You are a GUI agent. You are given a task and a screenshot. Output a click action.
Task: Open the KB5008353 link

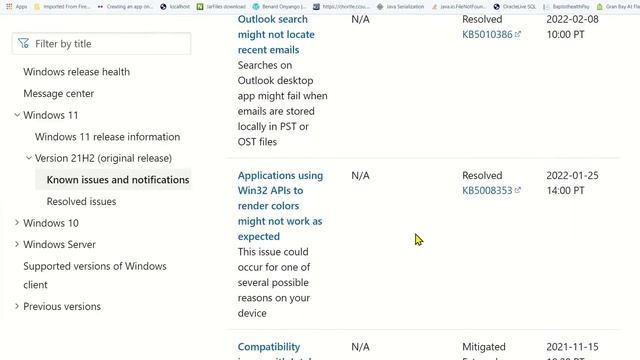click(x=487, y=190)
